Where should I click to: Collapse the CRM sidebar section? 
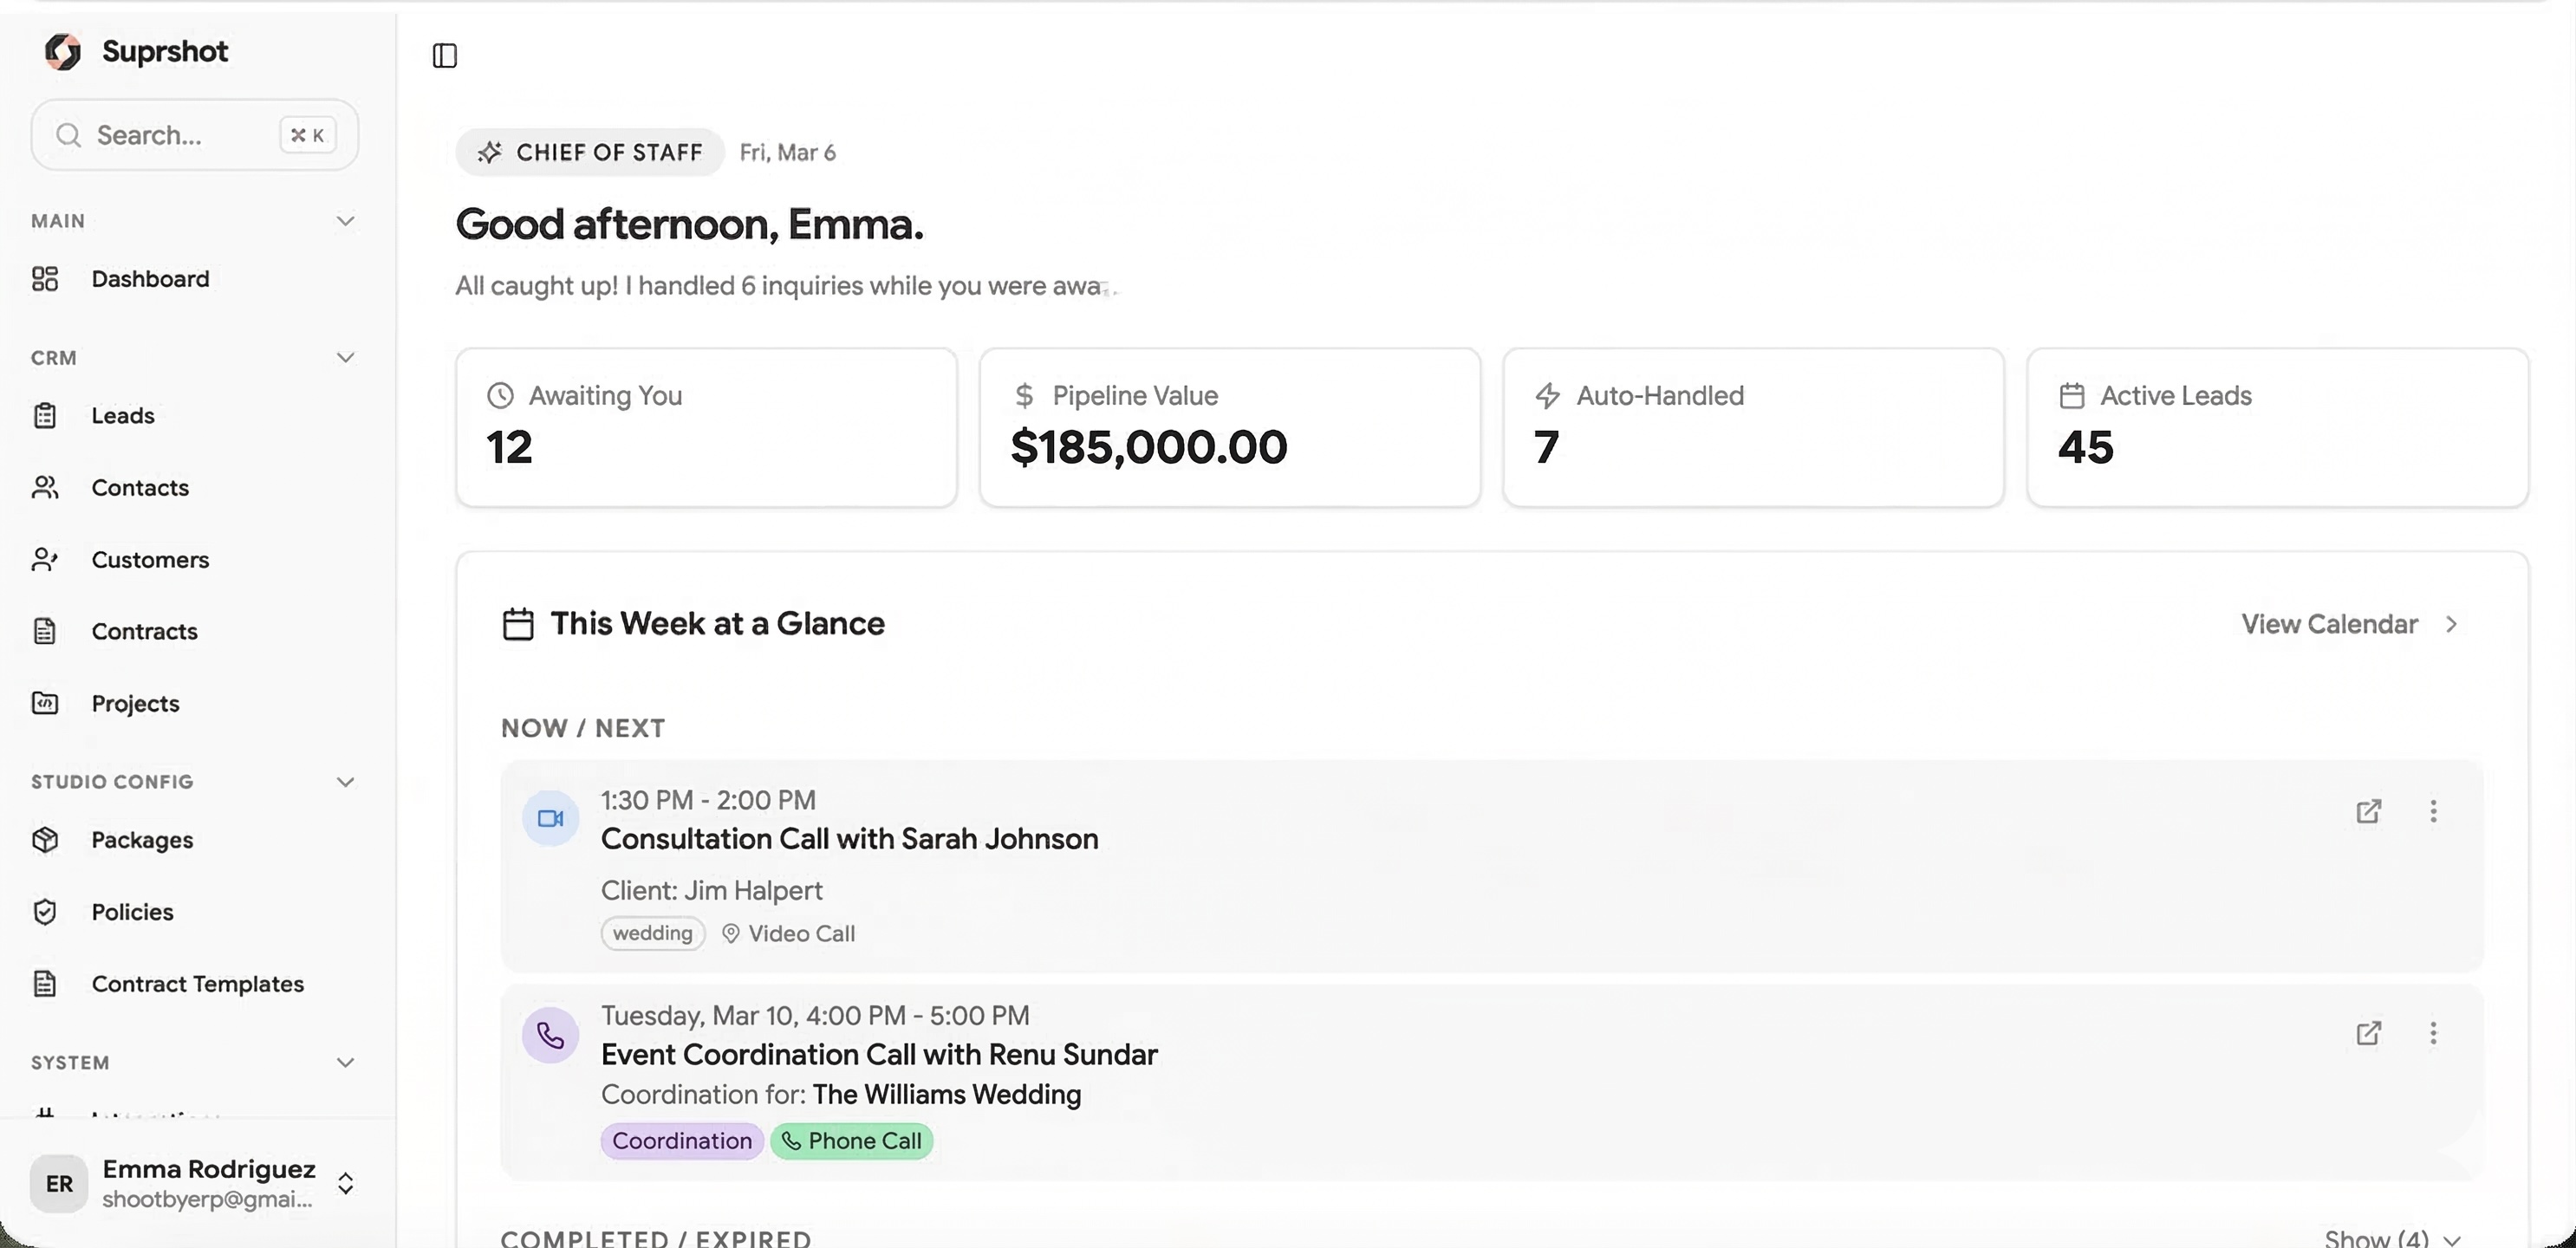pos(345,358)
